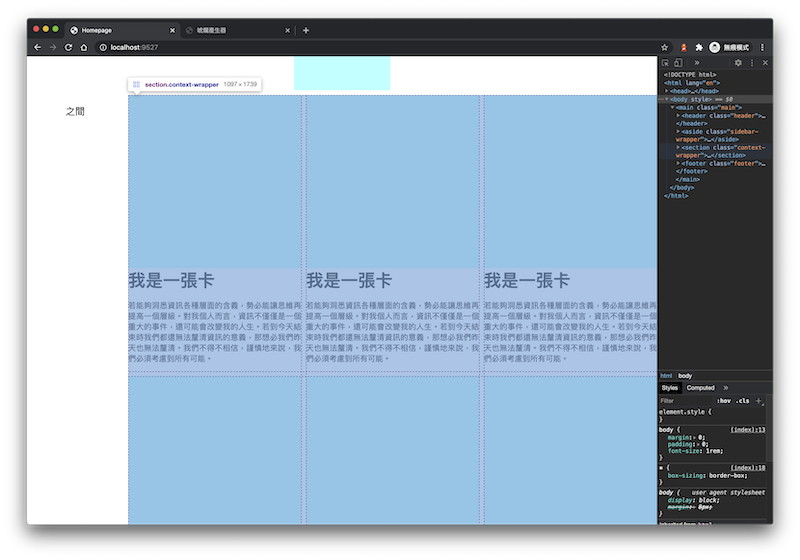Go back with the browser back arrow
Image resolution: width=800 pixels, height=560 pixels.
(x=37, y=47)
